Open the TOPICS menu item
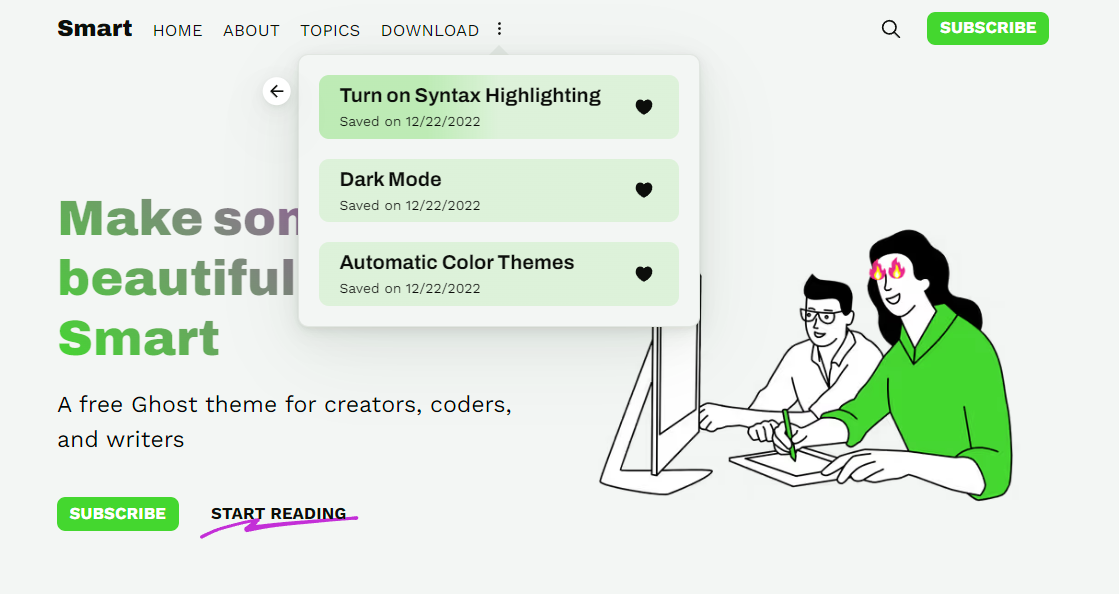1119x594 pixels. tap(330, 30)
